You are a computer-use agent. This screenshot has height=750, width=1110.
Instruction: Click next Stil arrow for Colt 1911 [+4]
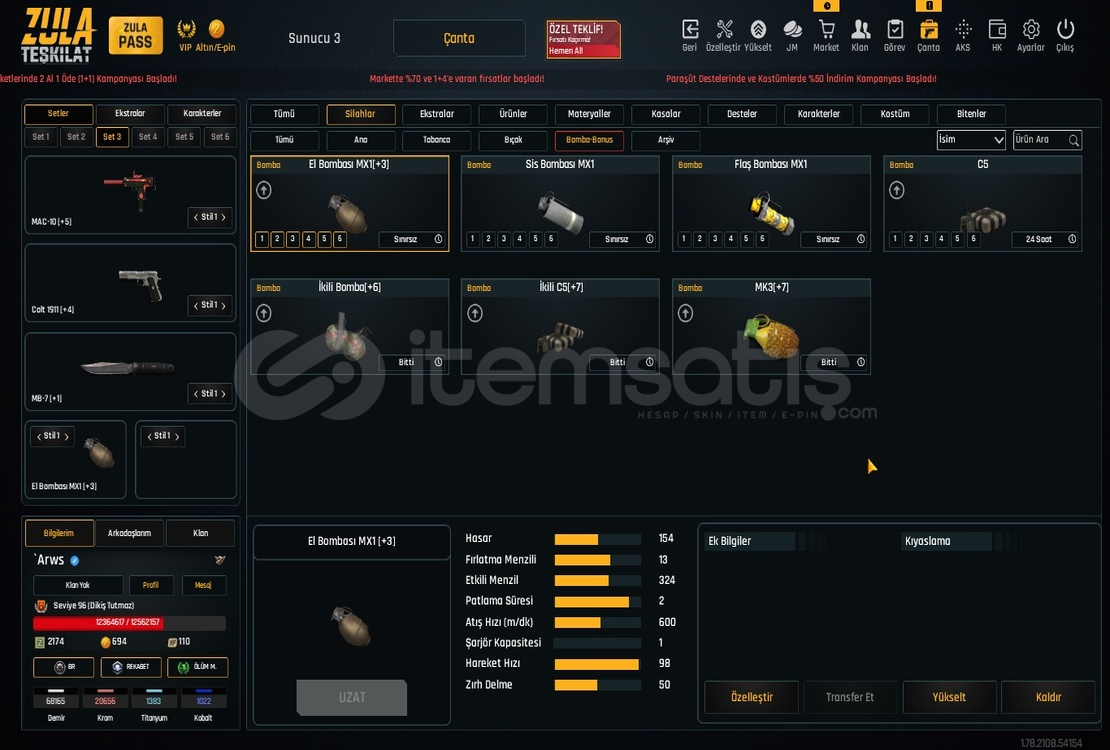pyautogui.click(x=224, y=305)
